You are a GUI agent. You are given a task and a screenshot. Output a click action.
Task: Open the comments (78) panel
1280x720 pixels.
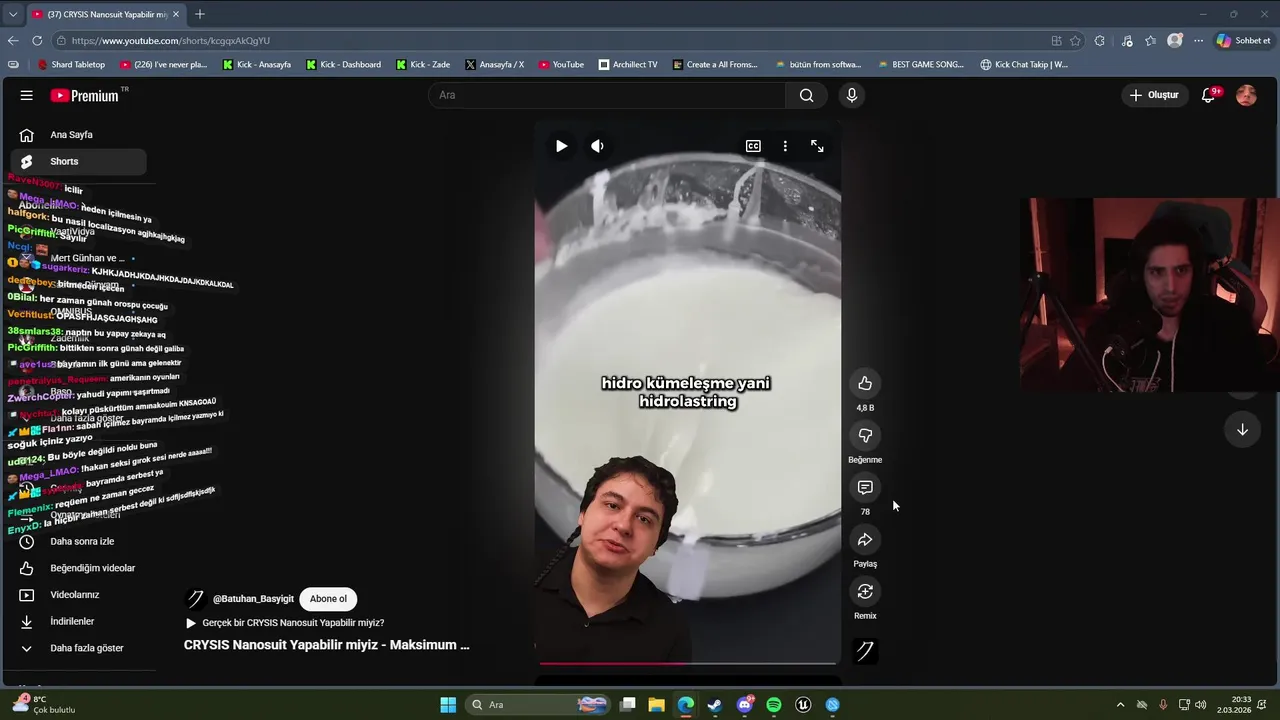tap(865, 488)
